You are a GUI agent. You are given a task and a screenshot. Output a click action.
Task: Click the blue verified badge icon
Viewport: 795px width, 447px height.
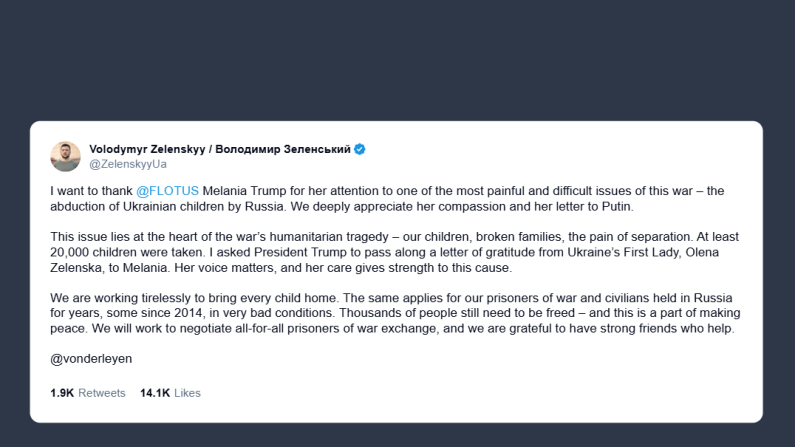coord(360,149)
